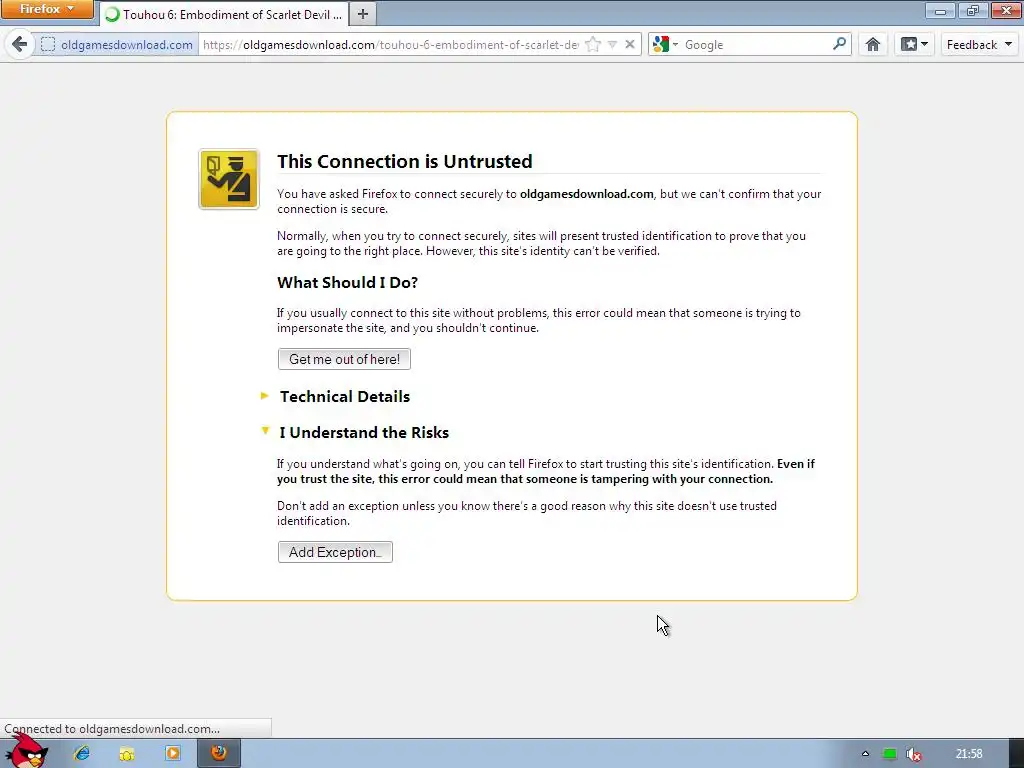This screenshot has width=1024, height=768.
Task: Open the media player taskbar icon
Action: pos(173,754)
